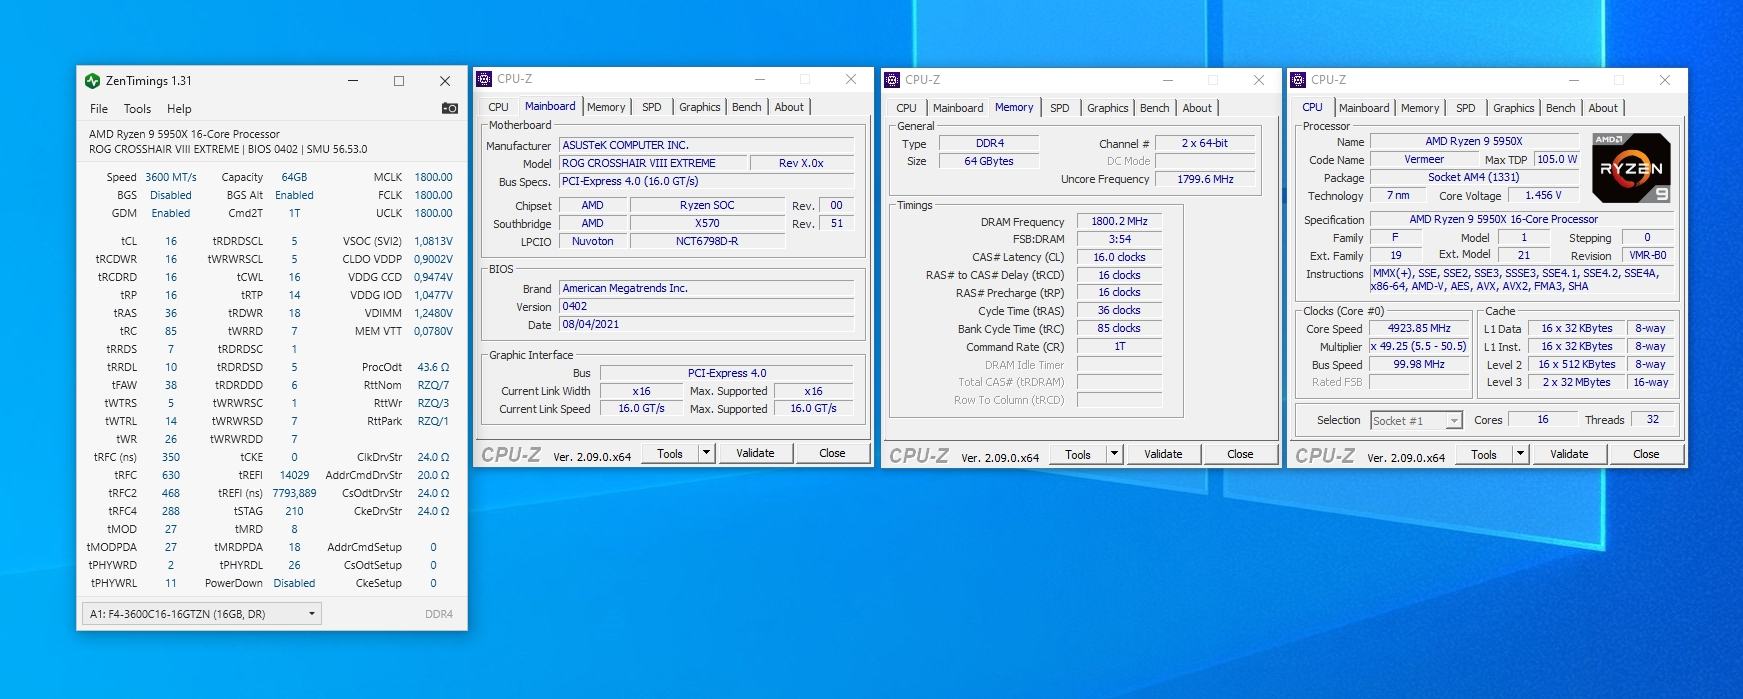
Task: Open the Help menu in ZenTimings
Action: (x=179, y=109)
